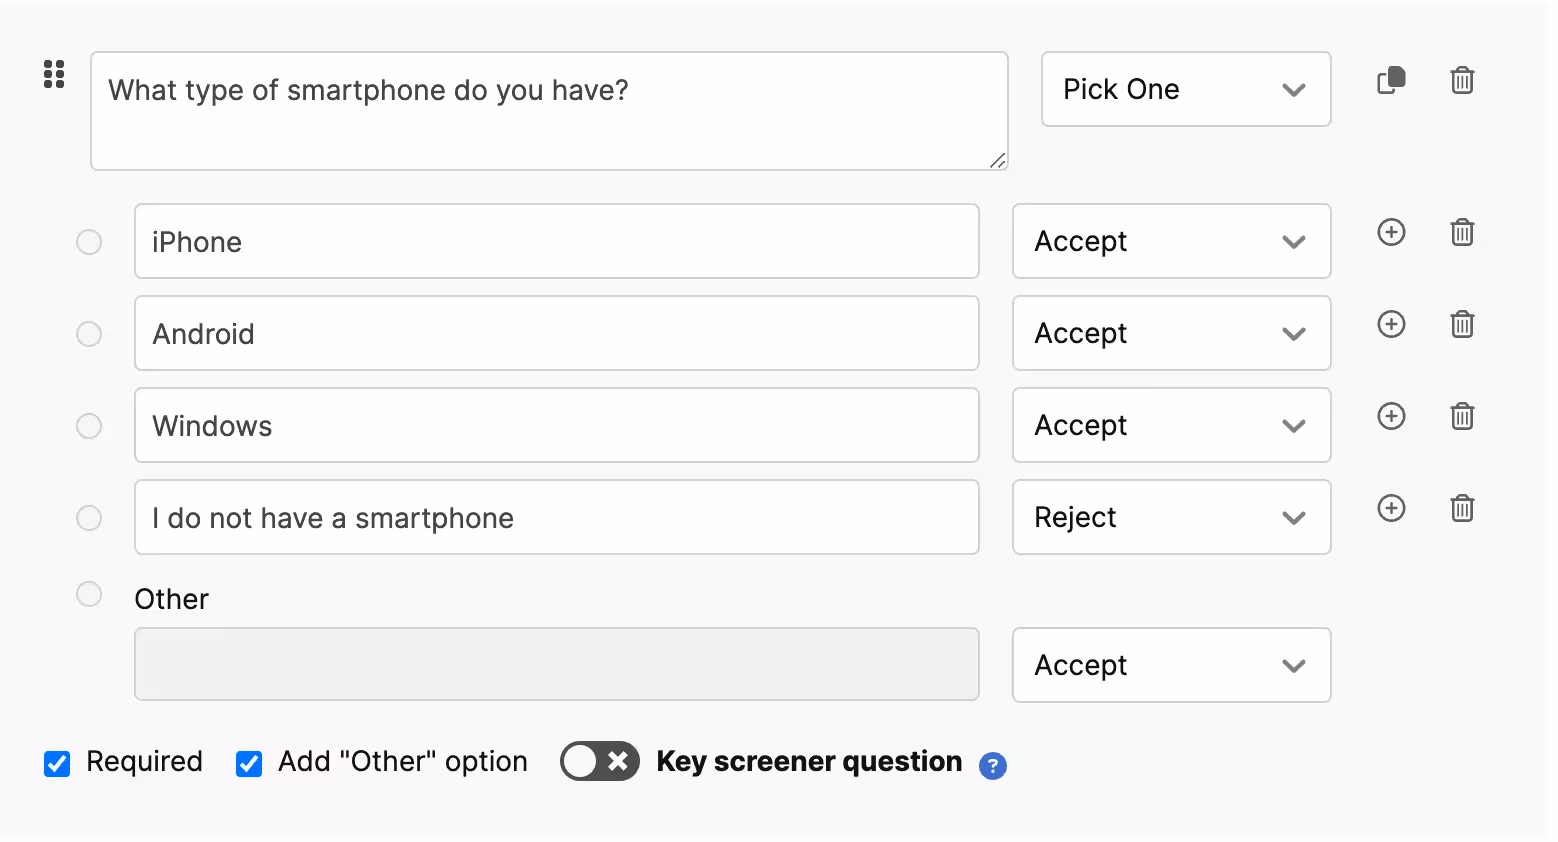Delete the 'I do not have a smartphone' option
The width and height of the screenshot is (1558, 842).
(x=1462, y=508)
